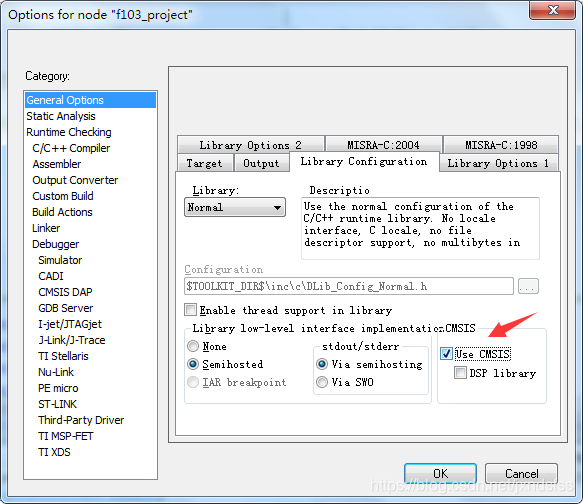Image resolution: width=583 pixels, height=504 pixels.
Task: Switch to Library Options 2 tab
Action: 251,145
